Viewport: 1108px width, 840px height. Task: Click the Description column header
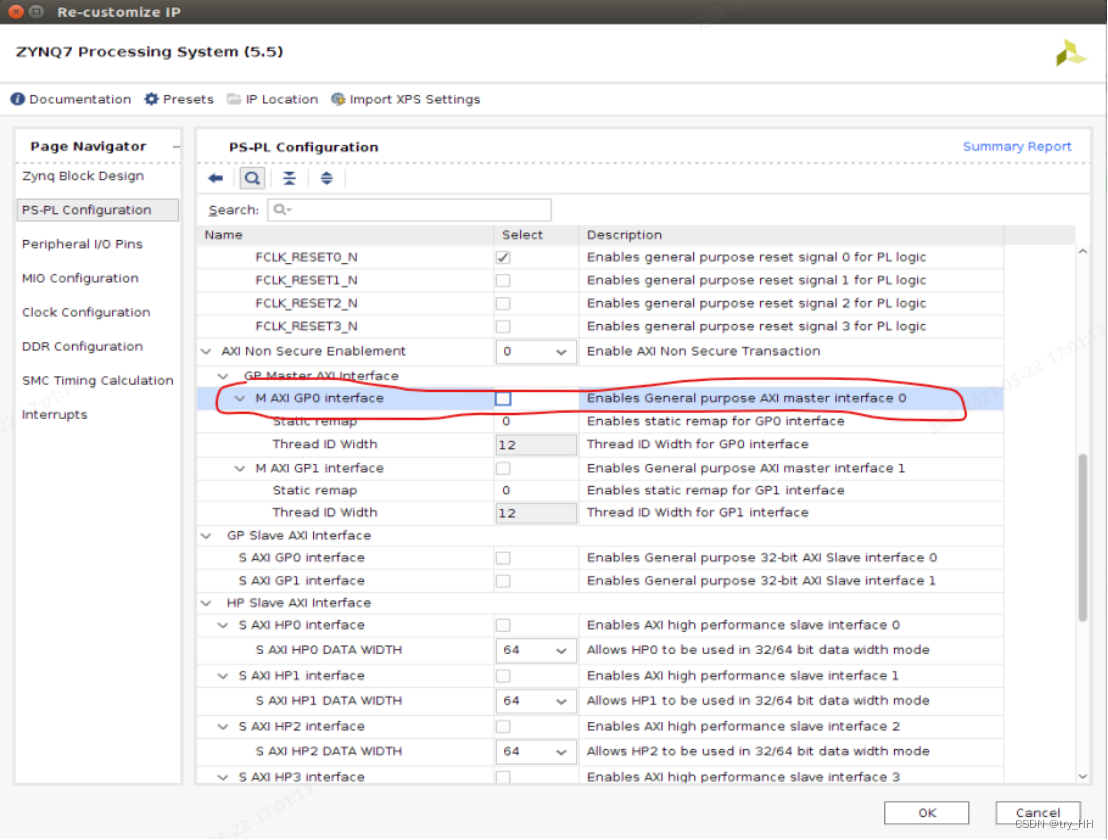click(791, 235)
